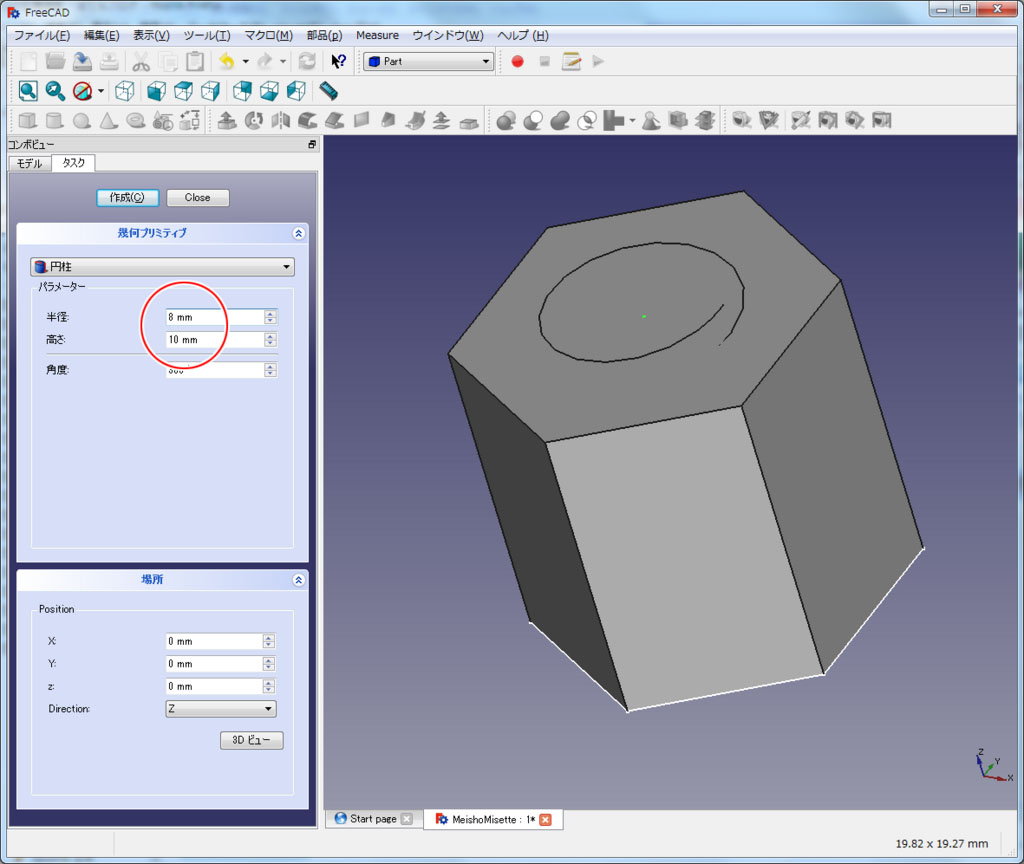Click the 3D ビュー button
The width and height of the screenshot is (1024, 864).
(251, 740)
